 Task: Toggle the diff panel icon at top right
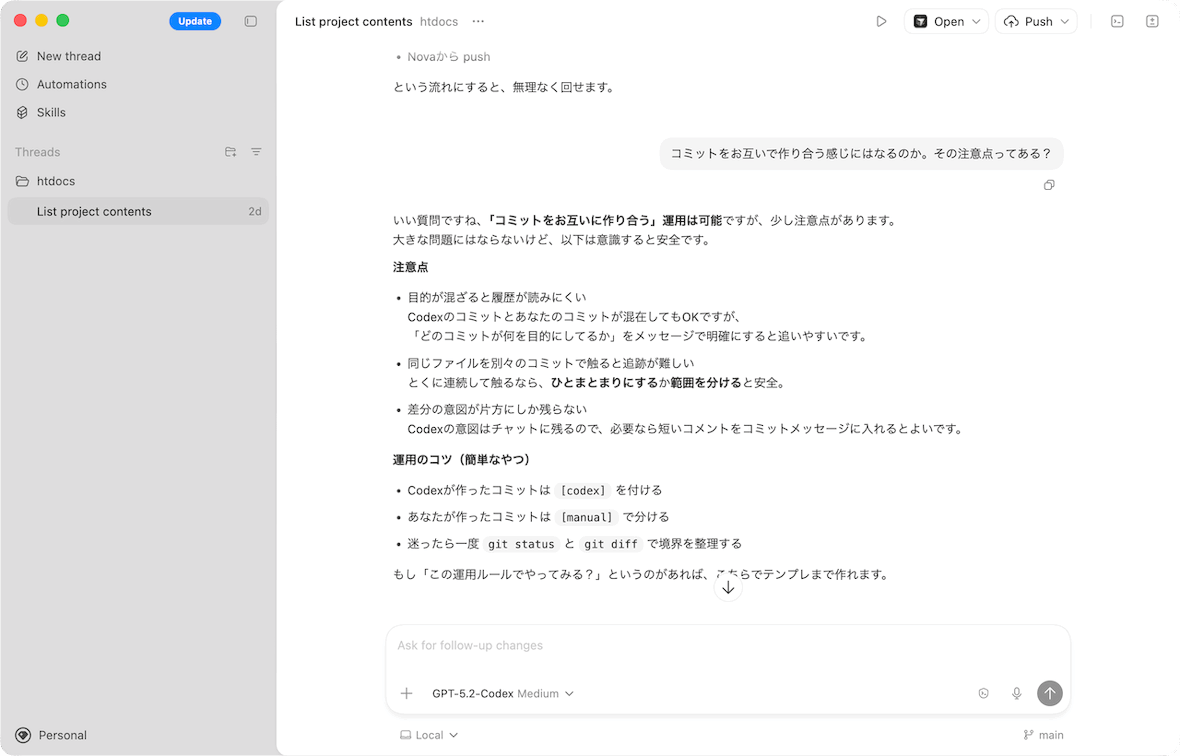[x=1152, y=21]
